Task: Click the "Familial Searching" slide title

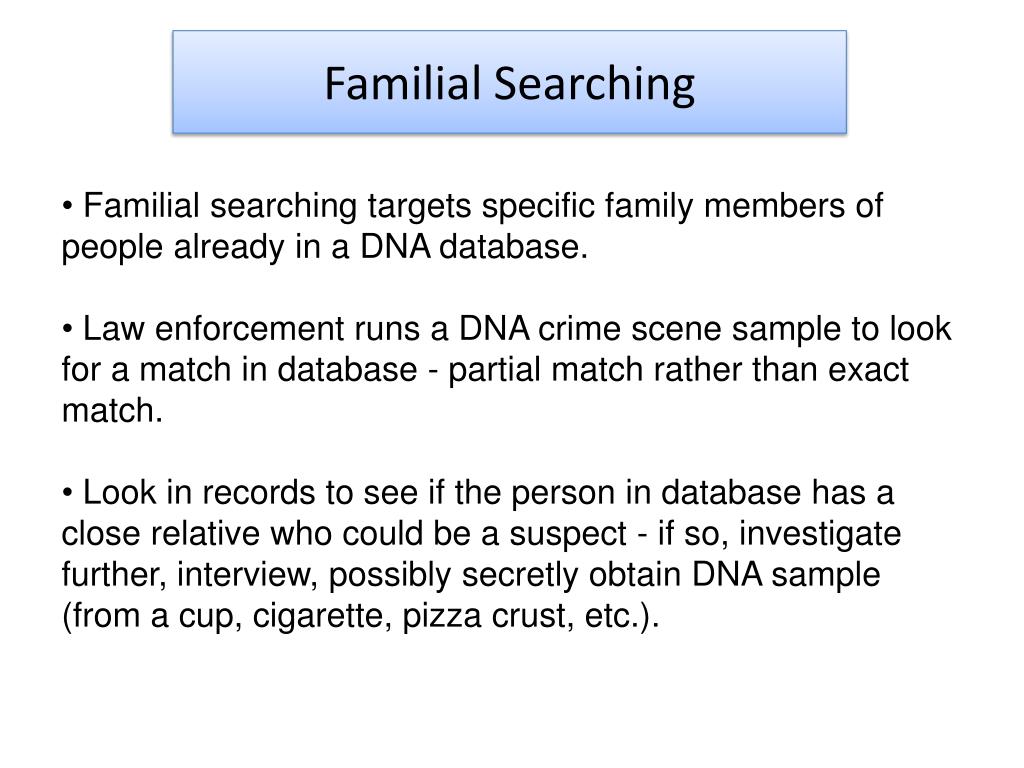Action: (509, 83)
